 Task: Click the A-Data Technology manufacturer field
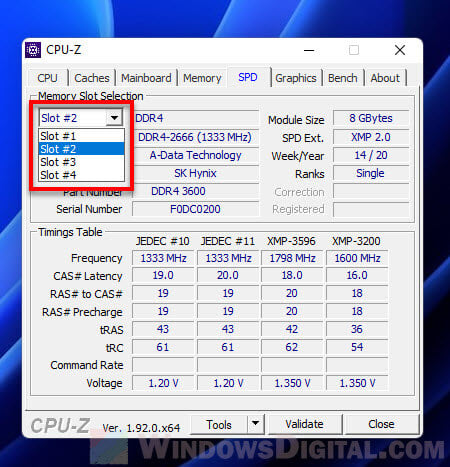pos(196,155)
